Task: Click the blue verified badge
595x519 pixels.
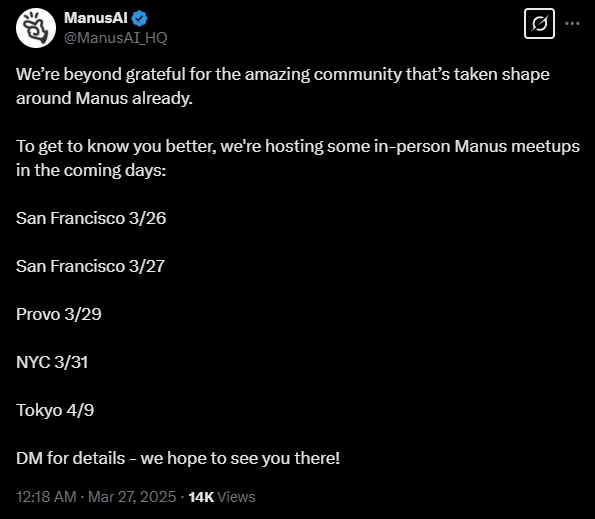Action: (x=140, y=18)
